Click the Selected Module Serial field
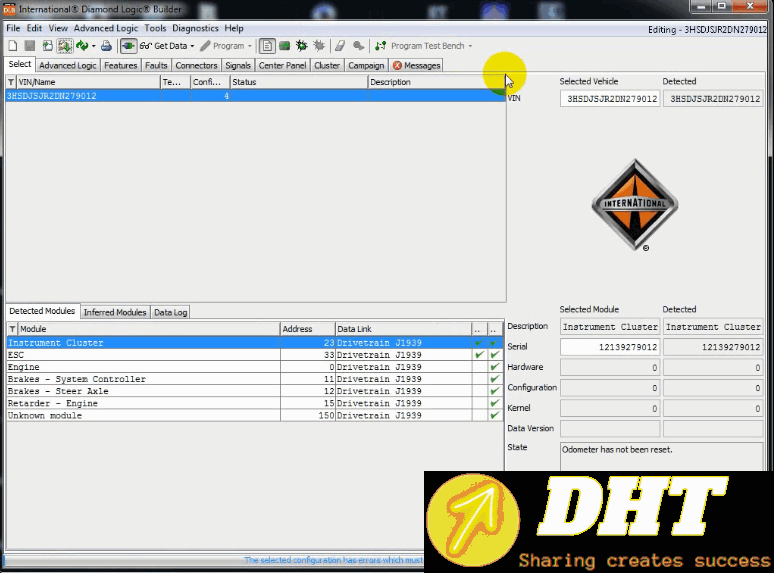774x573 pixels. click(x=610, y=347)
